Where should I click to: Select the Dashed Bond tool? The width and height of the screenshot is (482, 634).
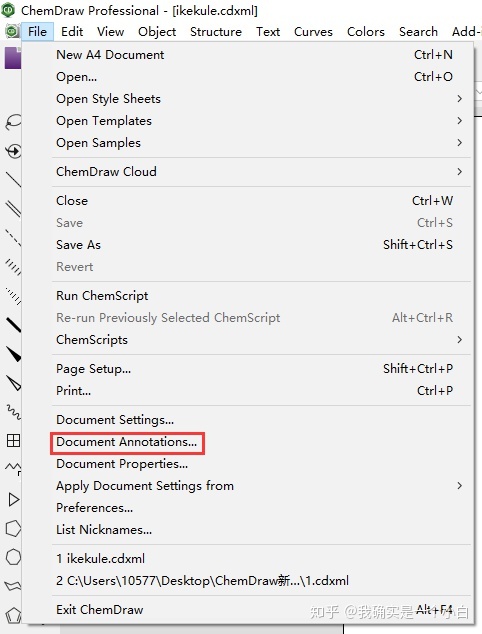click(x=13, y=238)
